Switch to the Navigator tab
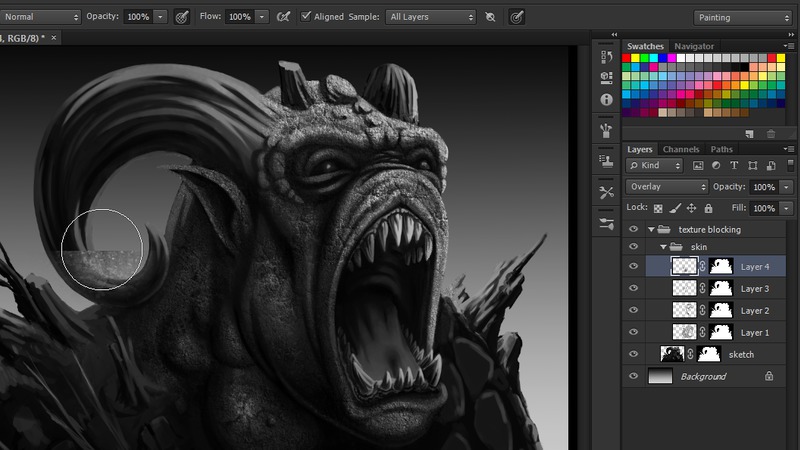The height and width of the screenshot is (450, 800). point(694,46)
